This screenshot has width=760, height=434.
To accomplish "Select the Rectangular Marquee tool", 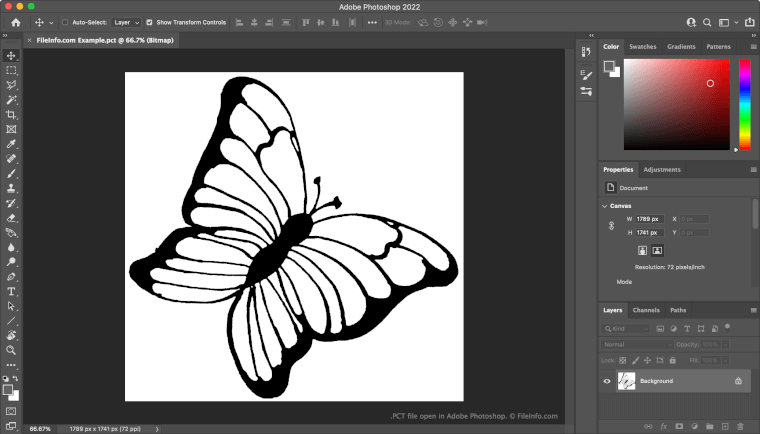I will (11, 71).
